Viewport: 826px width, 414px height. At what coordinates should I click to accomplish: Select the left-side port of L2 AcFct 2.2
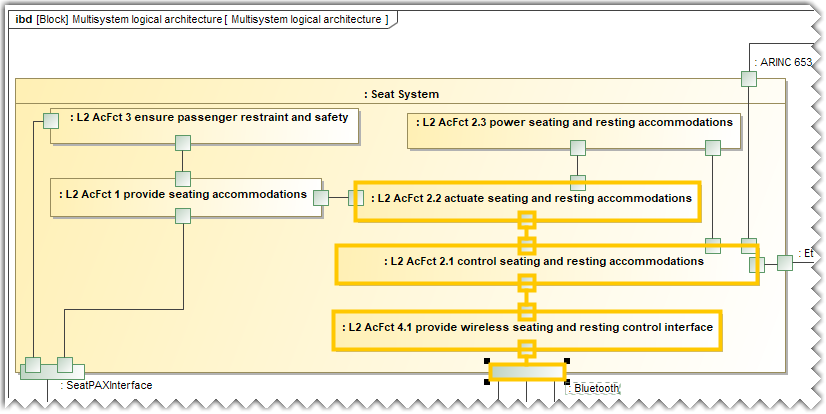coord(356,198)
